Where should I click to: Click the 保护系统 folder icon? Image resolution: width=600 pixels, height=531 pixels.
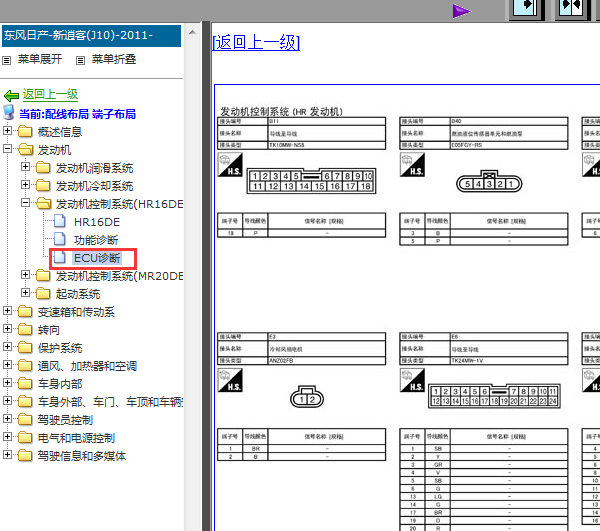(x=25, y=347)
